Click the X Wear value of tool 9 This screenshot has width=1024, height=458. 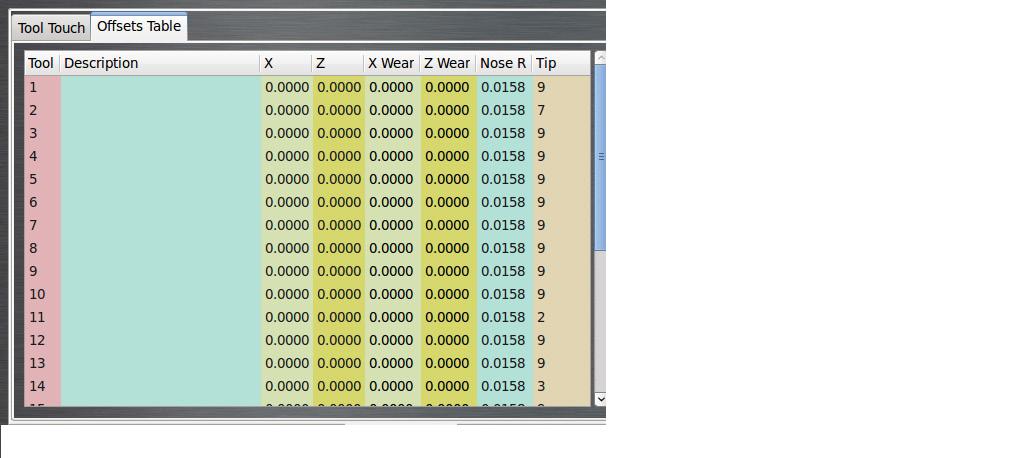click(392, 271)
